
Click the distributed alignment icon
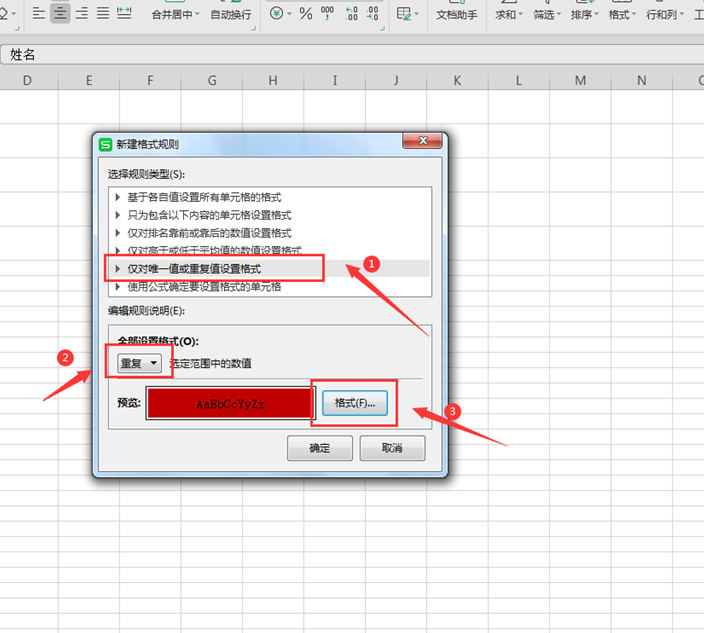point(124,13)
